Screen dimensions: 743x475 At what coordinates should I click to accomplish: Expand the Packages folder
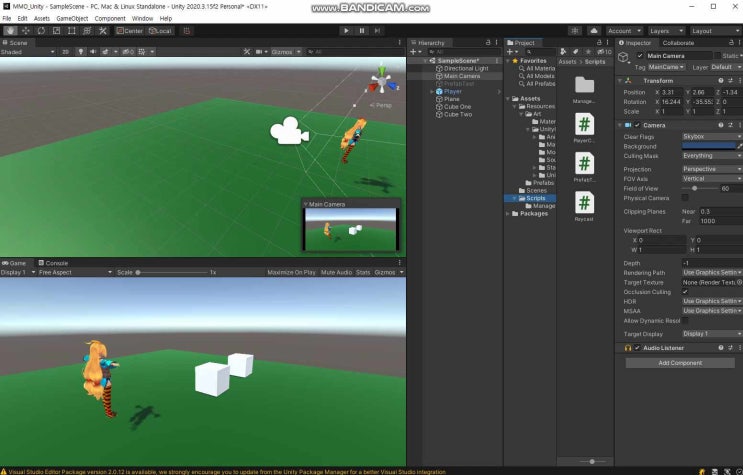(508, 214)
